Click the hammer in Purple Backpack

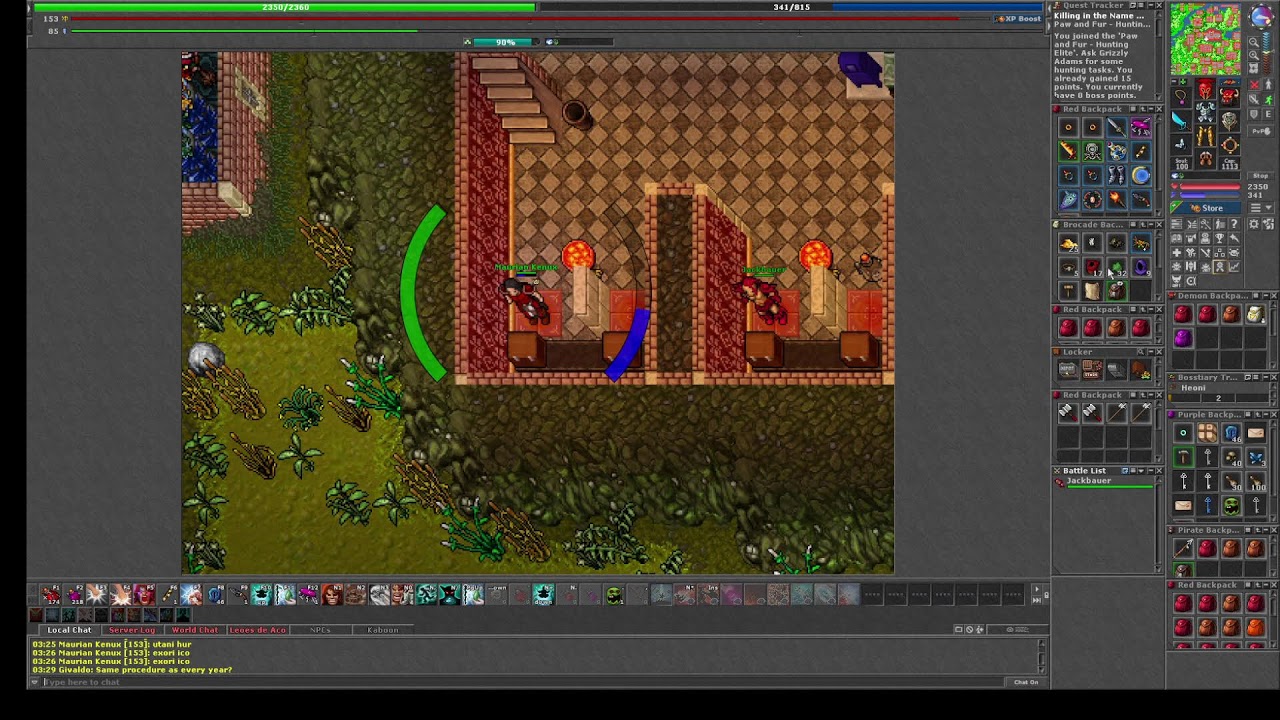[1183, 457]
